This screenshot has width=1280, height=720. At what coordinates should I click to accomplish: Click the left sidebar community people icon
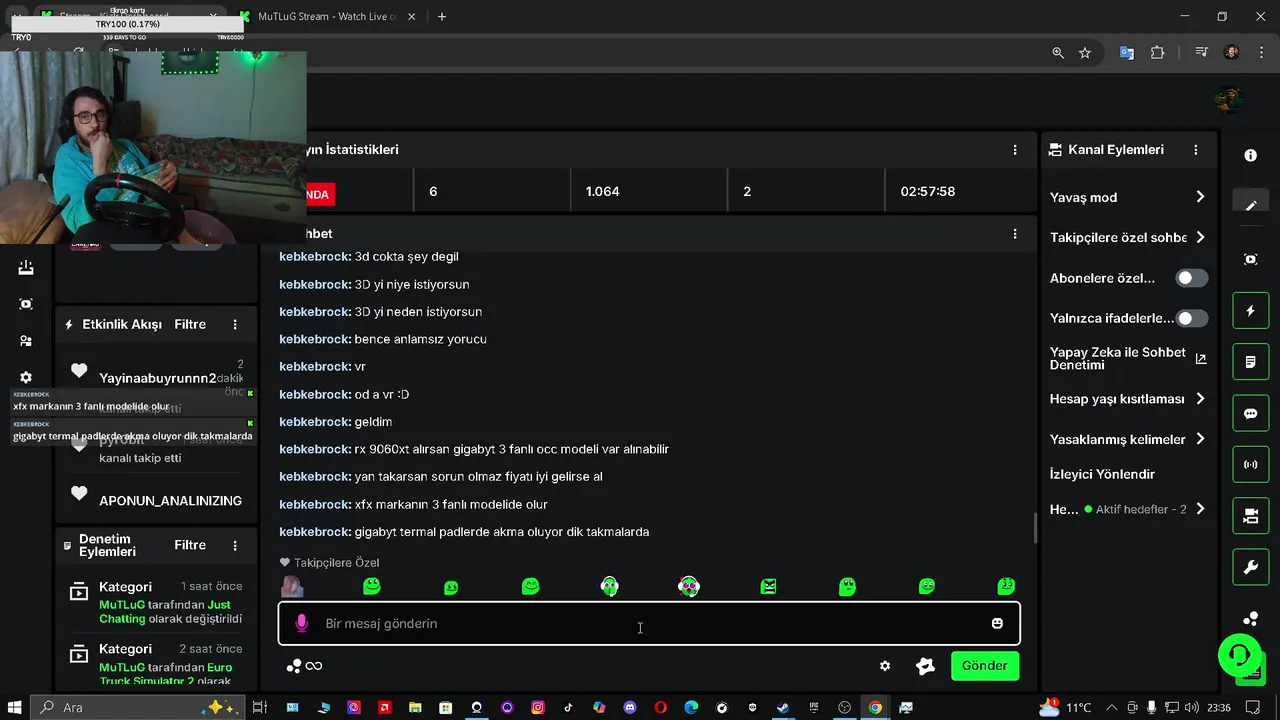tap(26, 341)
